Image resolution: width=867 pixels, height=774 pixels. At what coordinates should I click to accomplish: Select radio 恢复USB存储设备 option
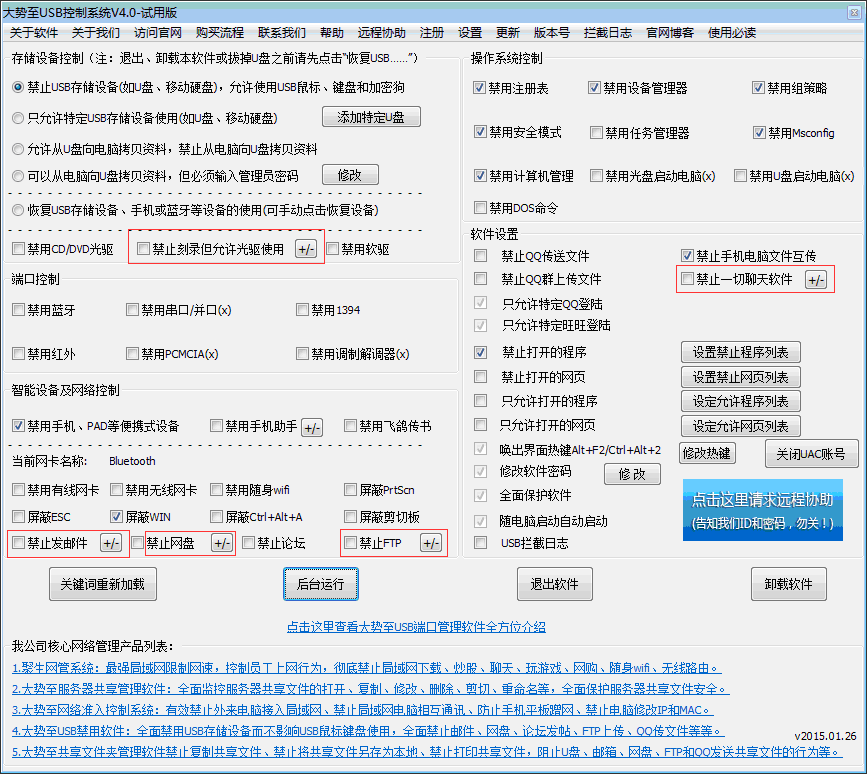[x=18, y=210]
